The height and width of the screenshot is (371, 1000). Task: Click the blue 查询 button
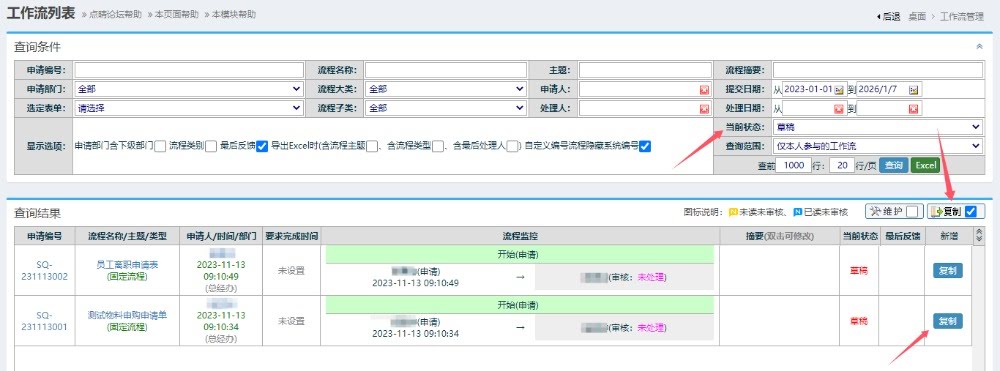click(893, 165)
